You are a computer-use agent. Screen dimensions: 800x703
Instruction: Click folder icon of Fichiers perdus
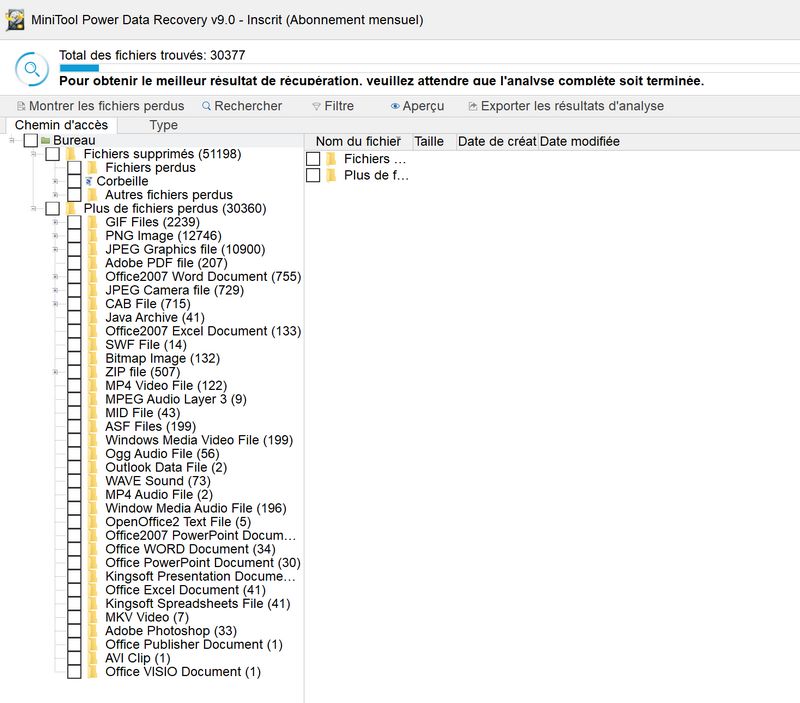click(93, 167)
